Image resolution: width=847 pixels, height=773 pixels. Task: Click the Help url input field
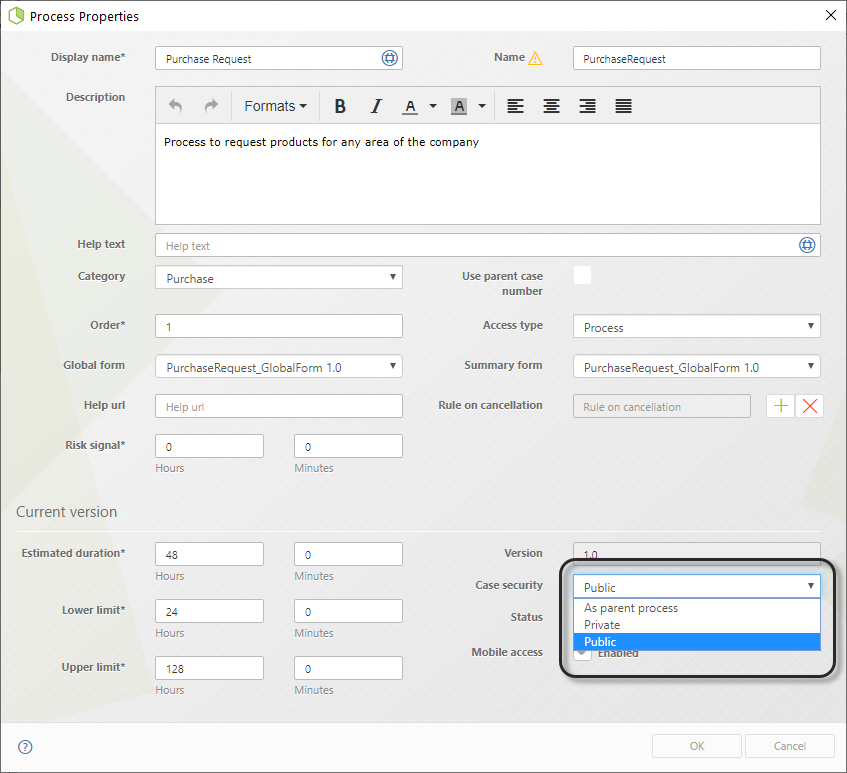tap(279, 406)
